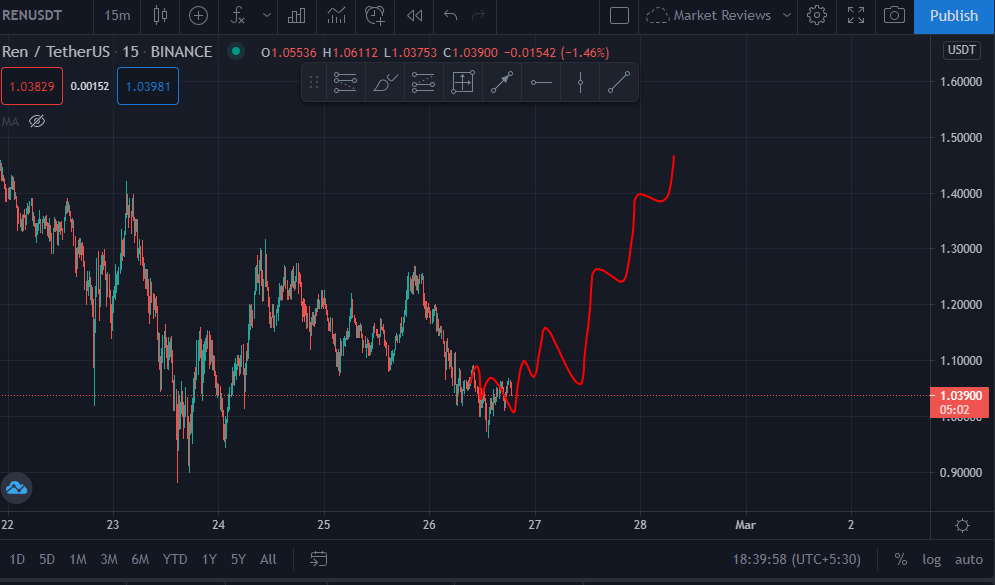Open the USDT currency selector
This screenshot has width=995, height=585.
click(x=961, y=50)
